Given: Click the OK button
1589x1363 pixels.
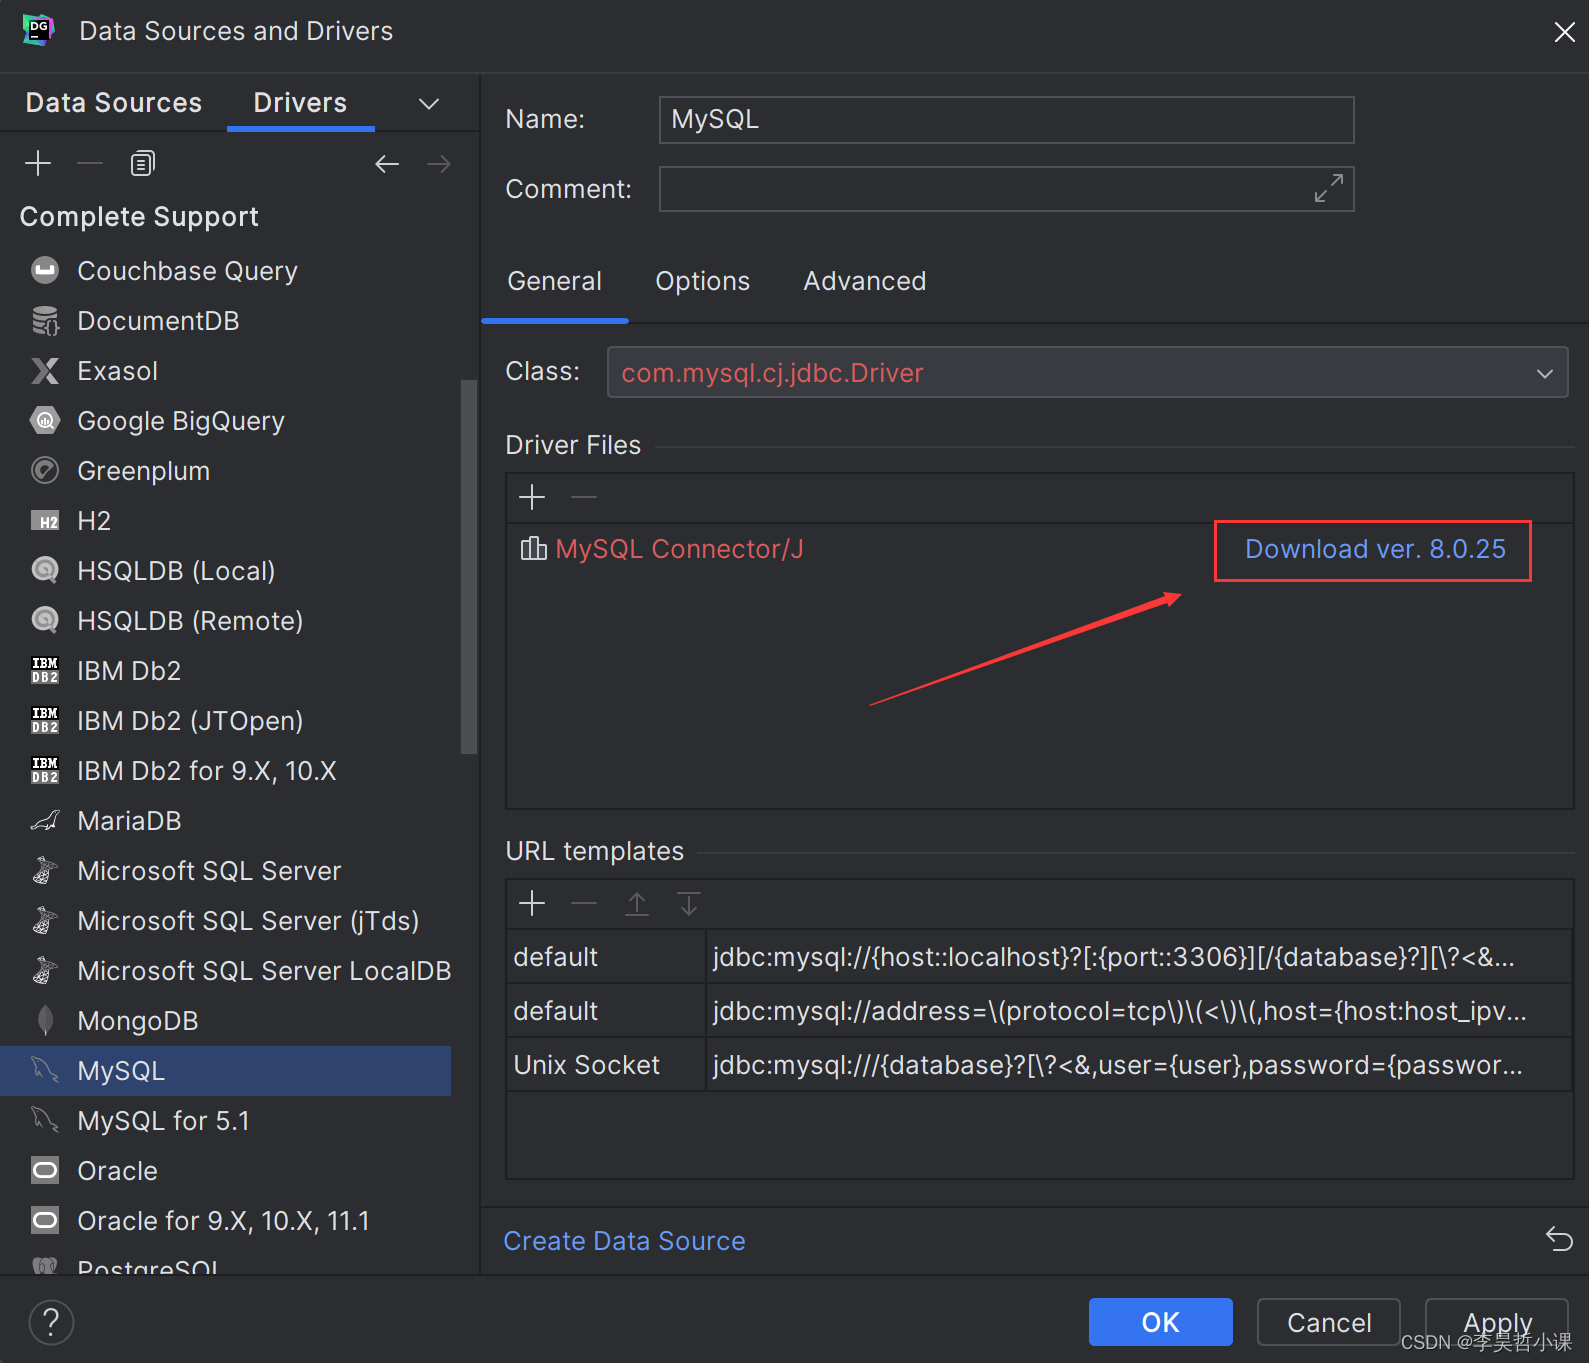Looking at the screenshot, I should point(1161,1322).
